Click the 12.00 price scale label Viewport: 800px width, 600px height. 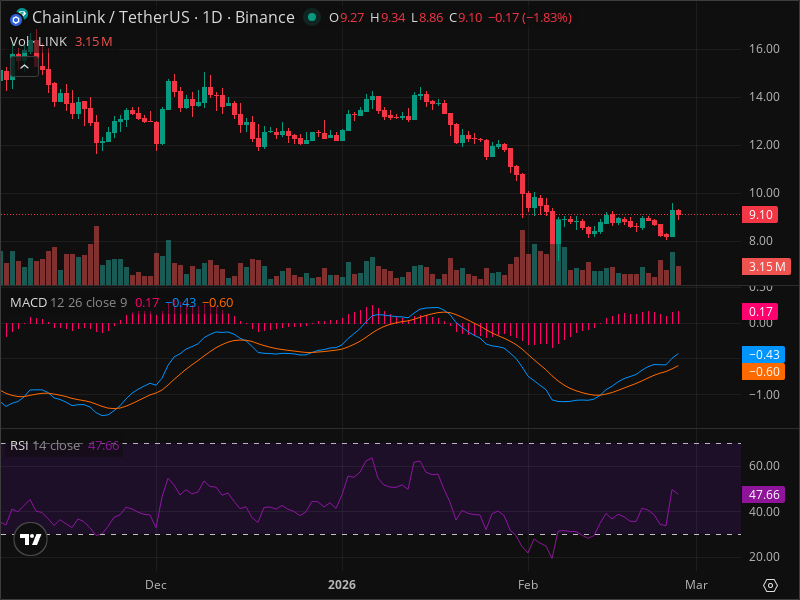pos(764,145)
